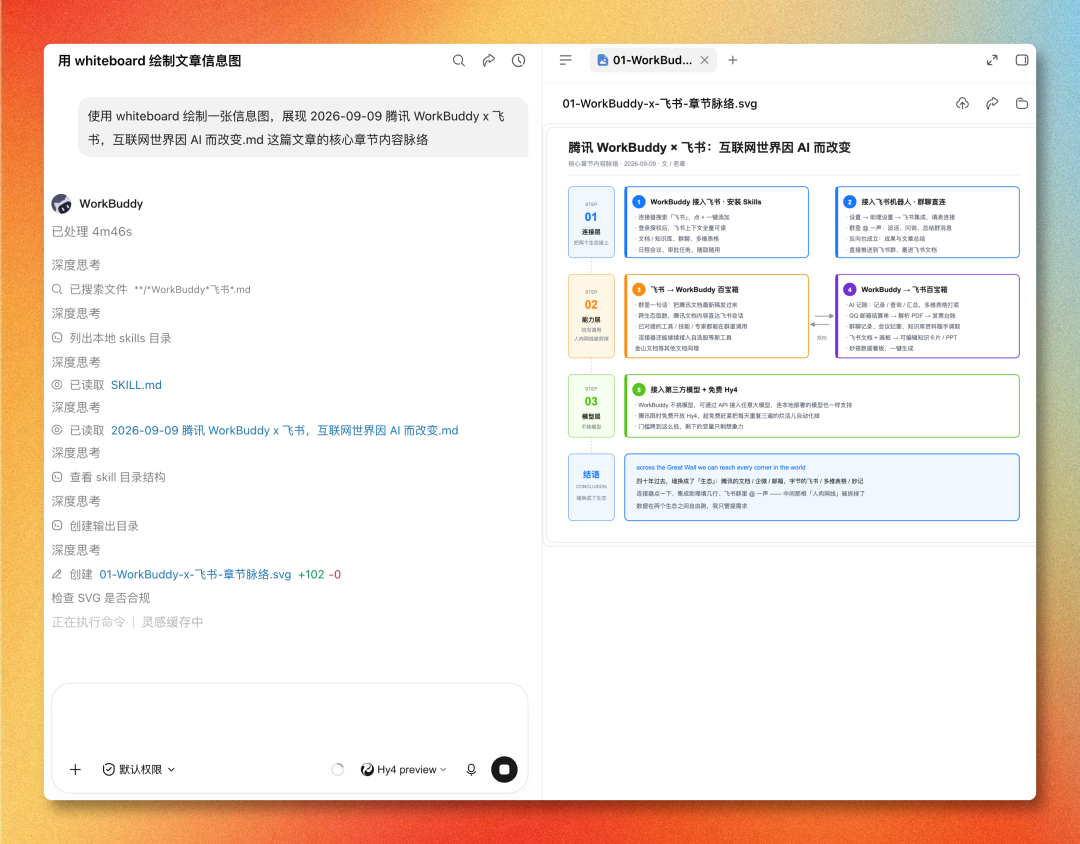The image size is (1080, 844).
Task: Click the eye icon beside 已读取 SKILL.md
Action: pos(57,385)
